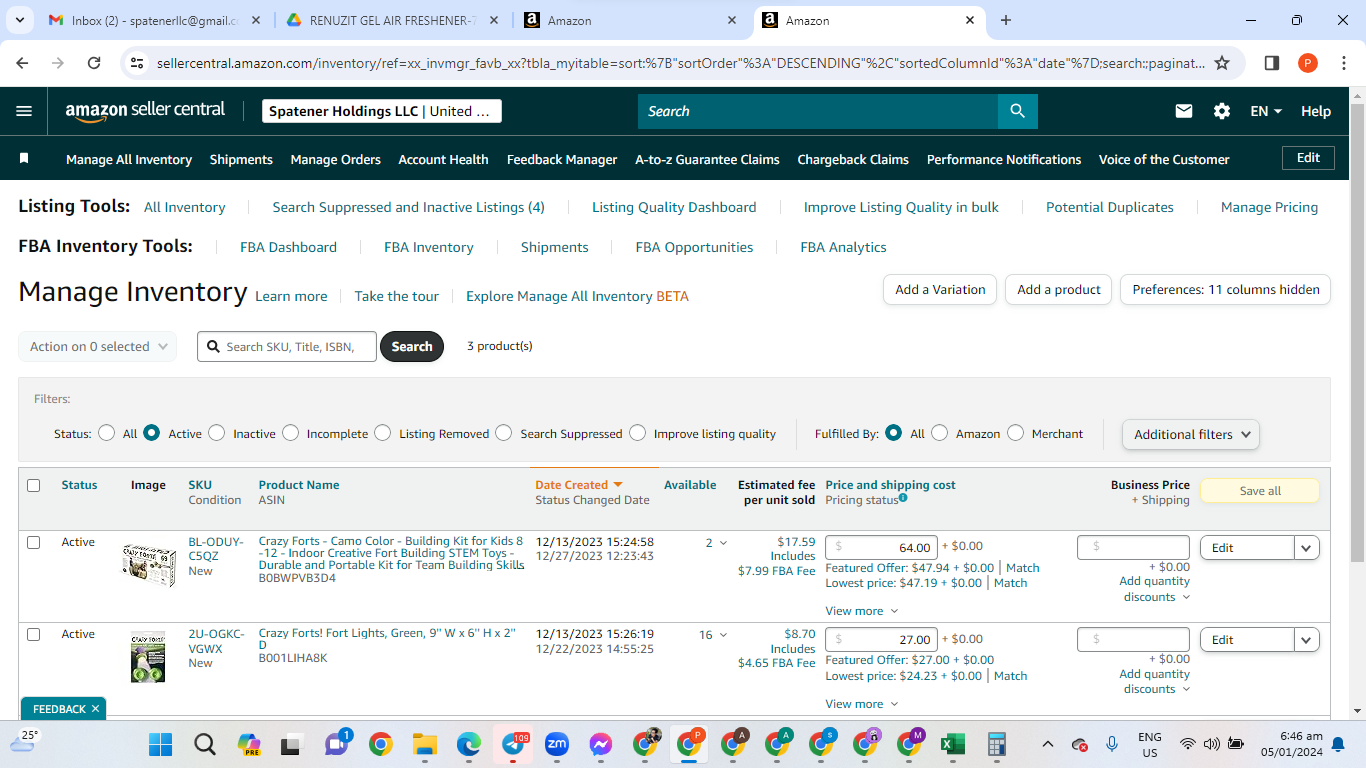Launch File Explorer from the taskbar
The image size is (1366, 768).
[x=425, y=744]
